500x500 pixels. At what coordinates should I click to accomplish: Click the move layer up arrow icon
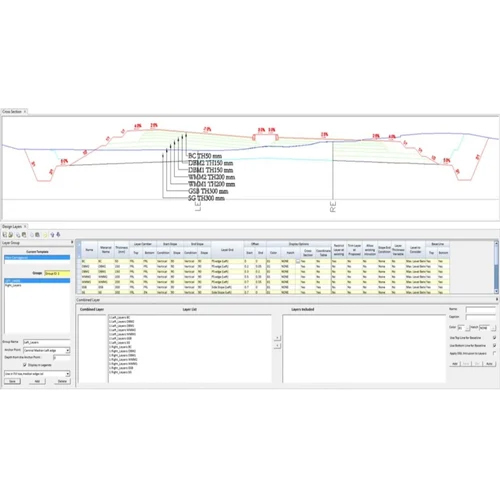(52, 235)
